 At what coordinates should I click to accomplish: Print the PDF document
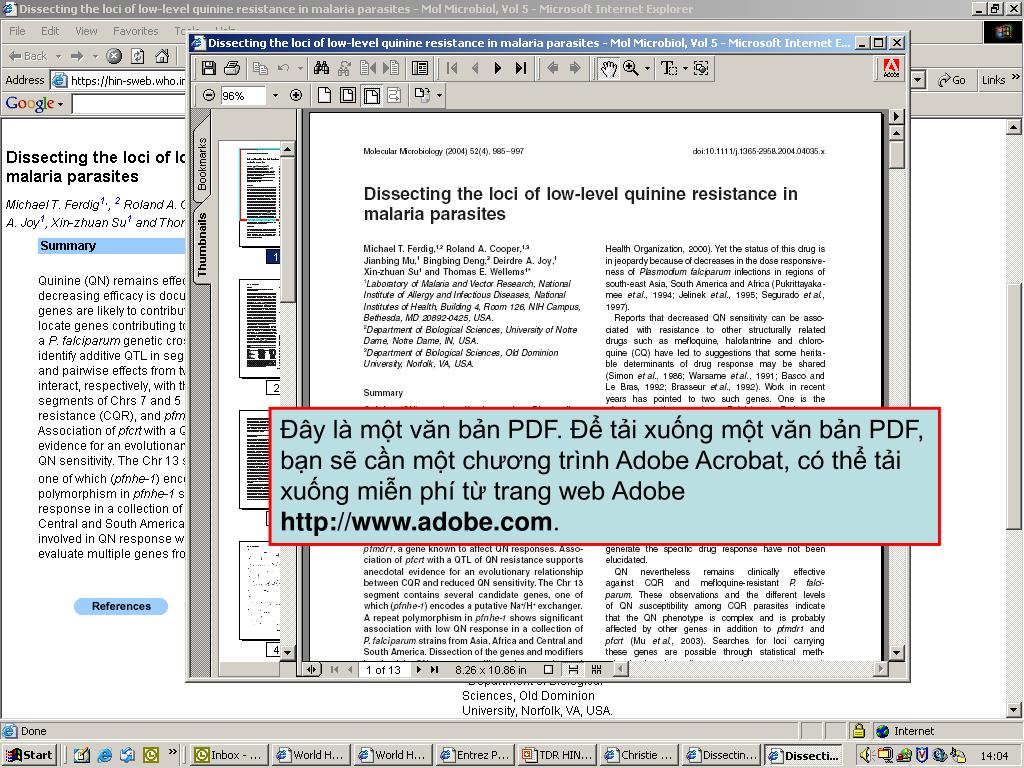(231, 68)
